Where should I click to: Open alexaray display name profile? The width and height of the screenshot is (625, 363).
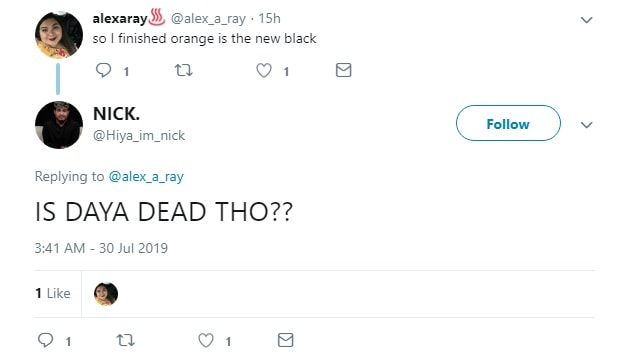[x=120, y=18]
